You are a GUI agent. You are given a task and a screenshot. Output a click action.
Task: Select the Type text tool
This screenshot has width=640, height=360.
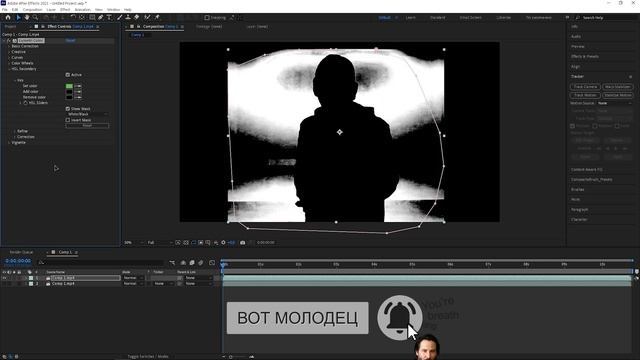(109, 18)
